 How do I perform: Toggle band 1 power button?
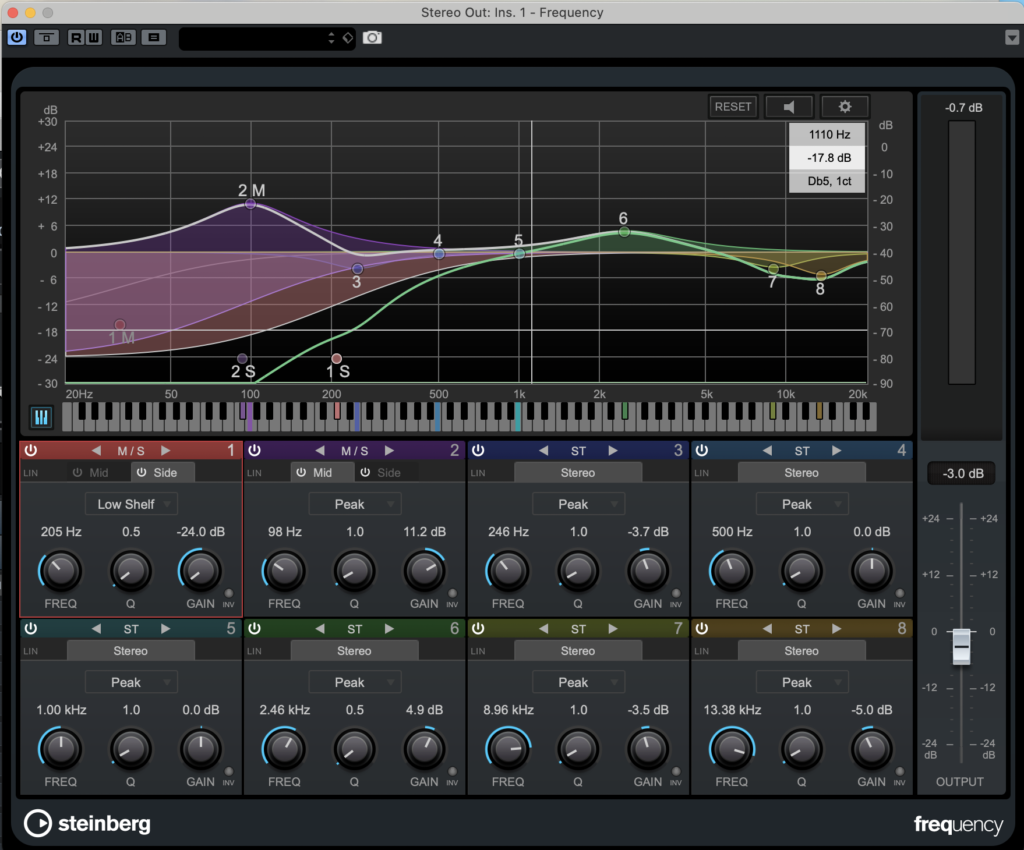tap(31, 451)
